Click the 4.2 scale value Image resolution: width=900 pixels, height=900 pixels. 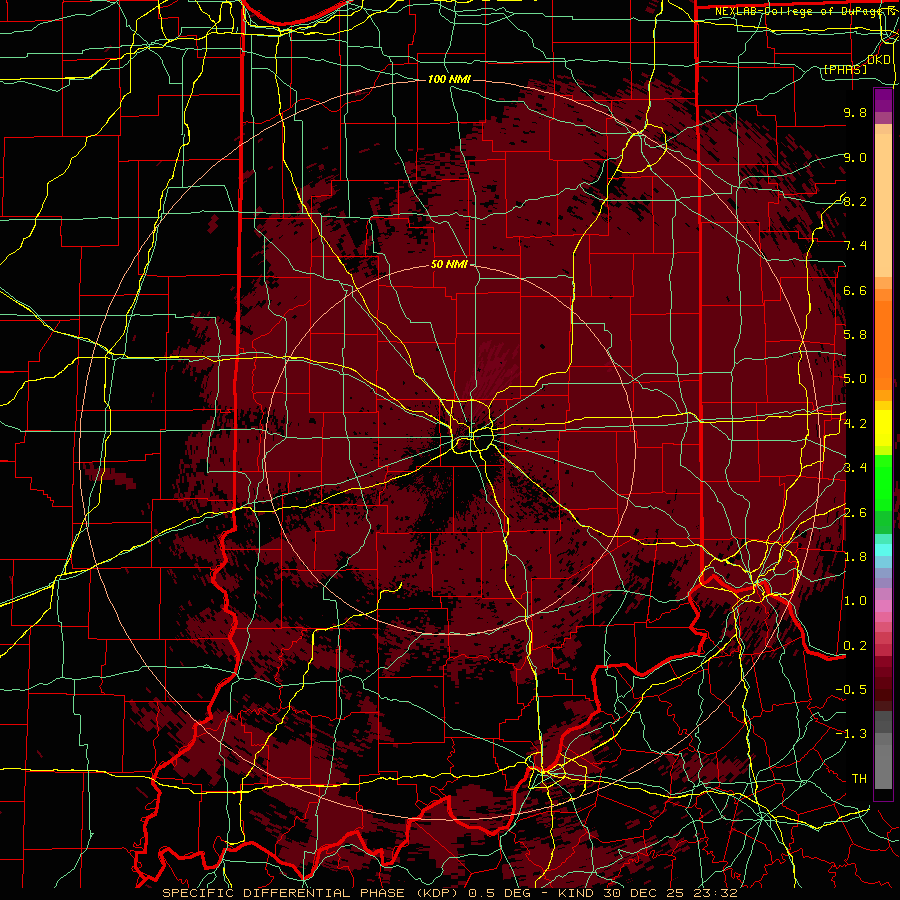(855, 424)
